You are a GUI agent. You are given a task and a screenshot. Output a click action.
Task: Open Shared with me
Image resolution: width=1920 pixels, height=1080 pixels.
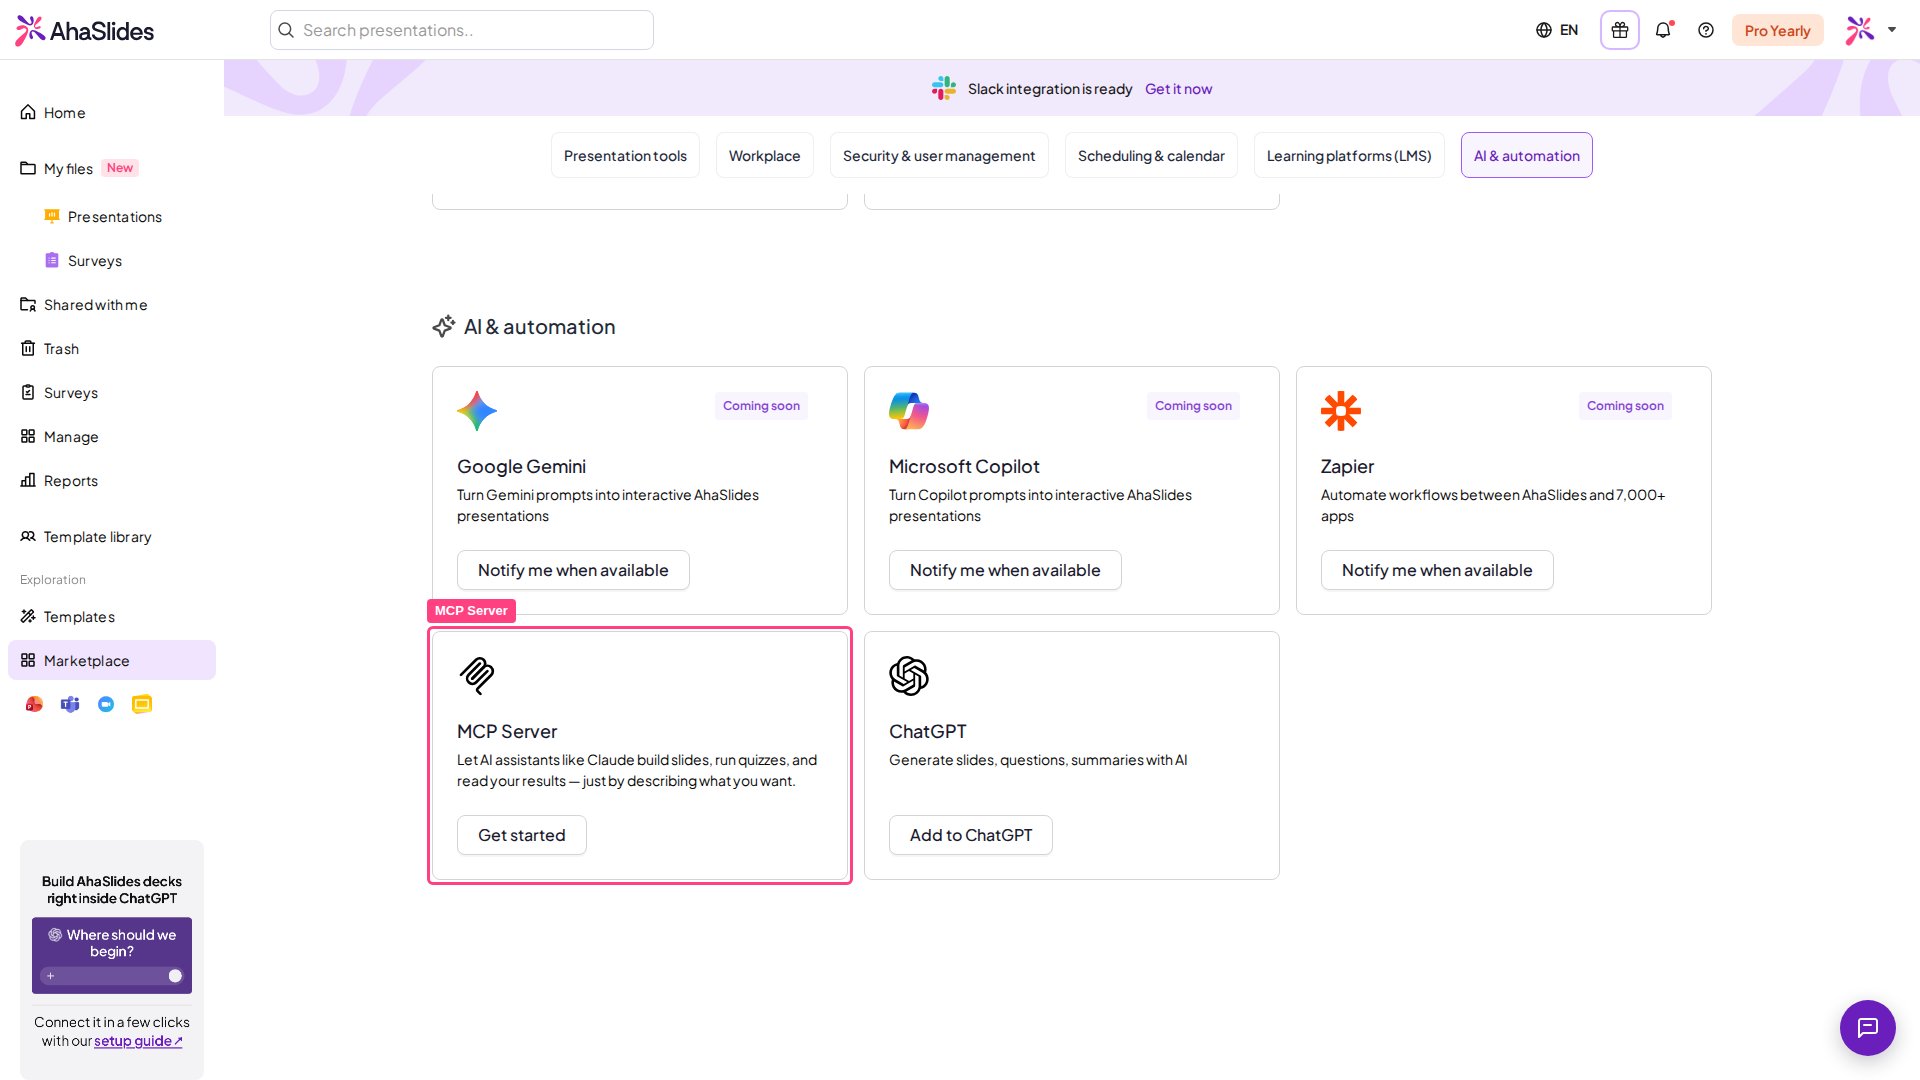coord(112,304)
